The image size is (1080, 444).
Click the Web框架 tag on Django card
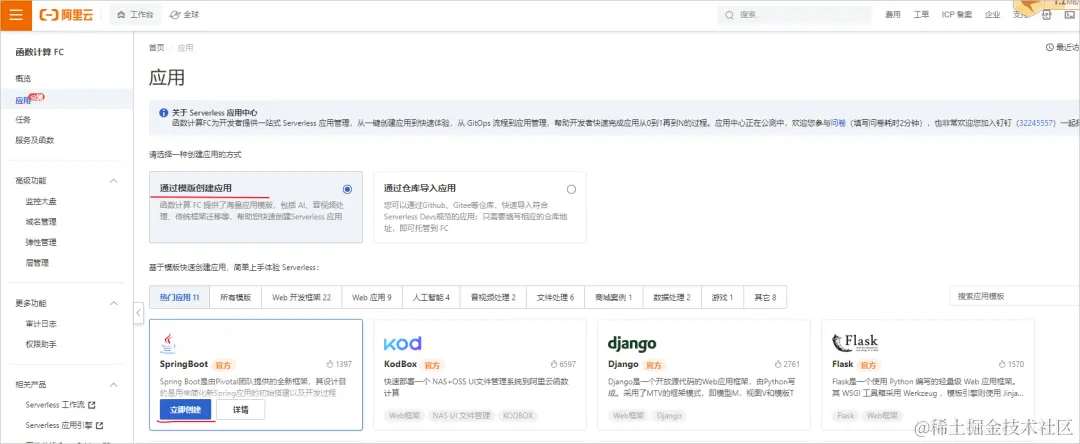tap(627, 416)
